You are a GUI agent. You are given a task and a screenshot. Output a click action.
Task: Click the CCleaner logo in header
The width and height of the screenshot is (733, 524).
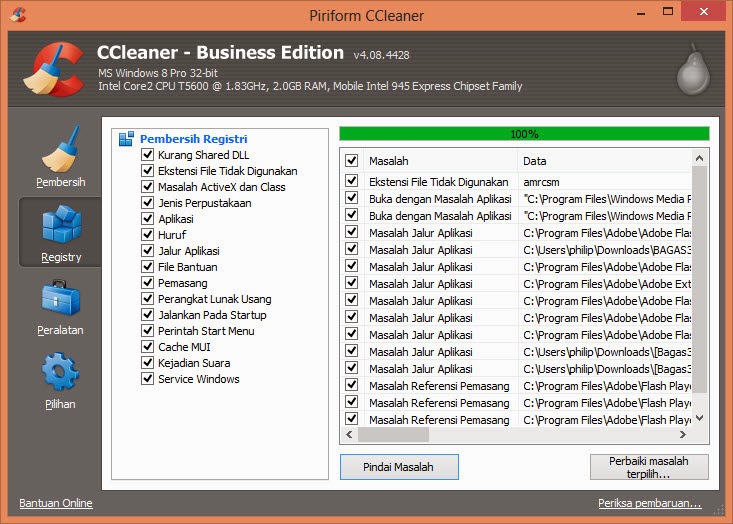[x=54, y=69]
